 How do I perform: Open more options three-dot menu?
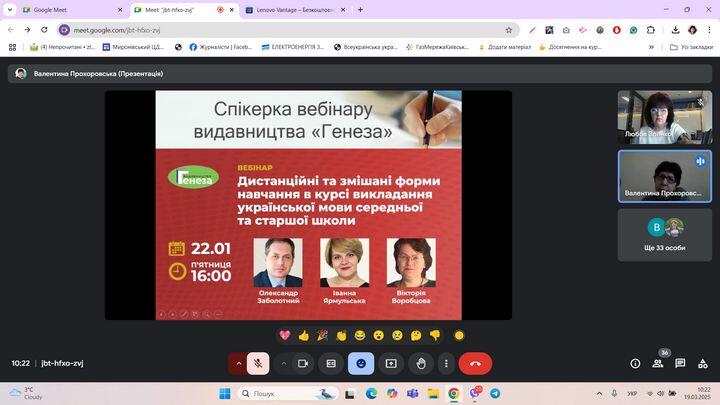(446, 363)
